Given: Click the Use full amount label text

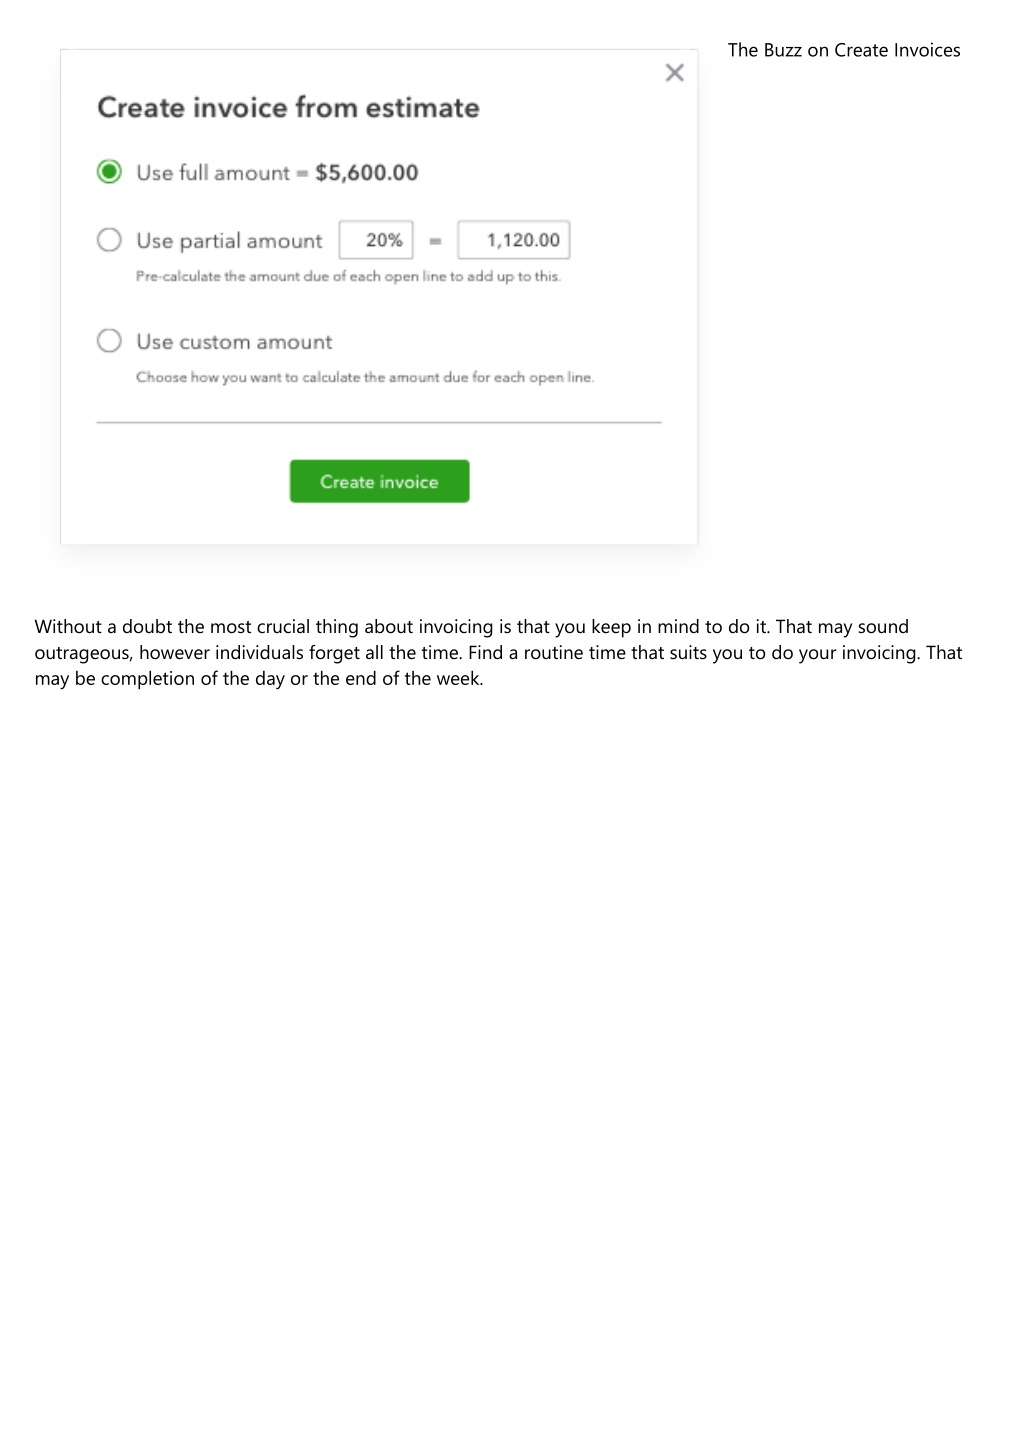Looking at the screenshot, I should pyautogui.click(x=213, y=173).
